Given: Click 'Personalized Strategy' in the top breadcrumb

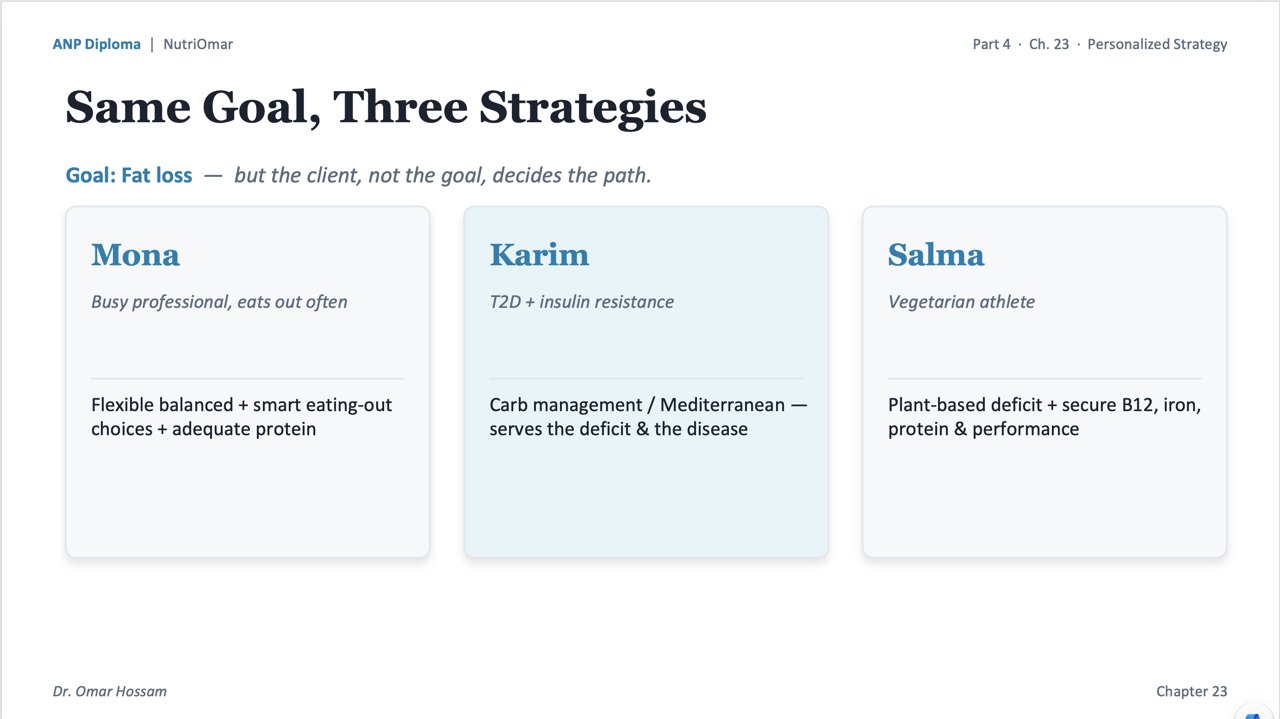Looking at the screenshot, I should (x=1157, y=44).
